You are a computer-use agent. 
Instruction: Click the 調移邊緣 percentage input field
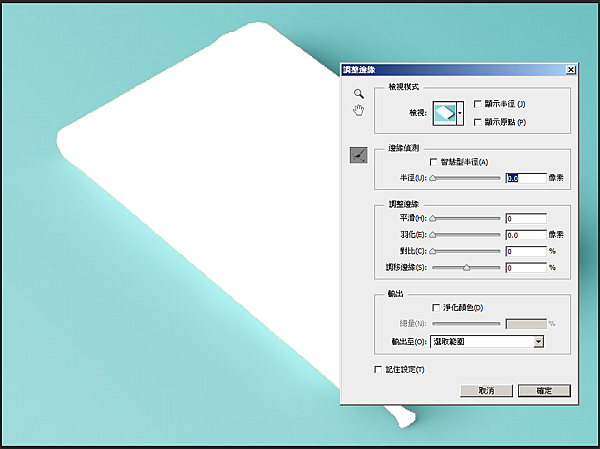[x=526, y=268]
